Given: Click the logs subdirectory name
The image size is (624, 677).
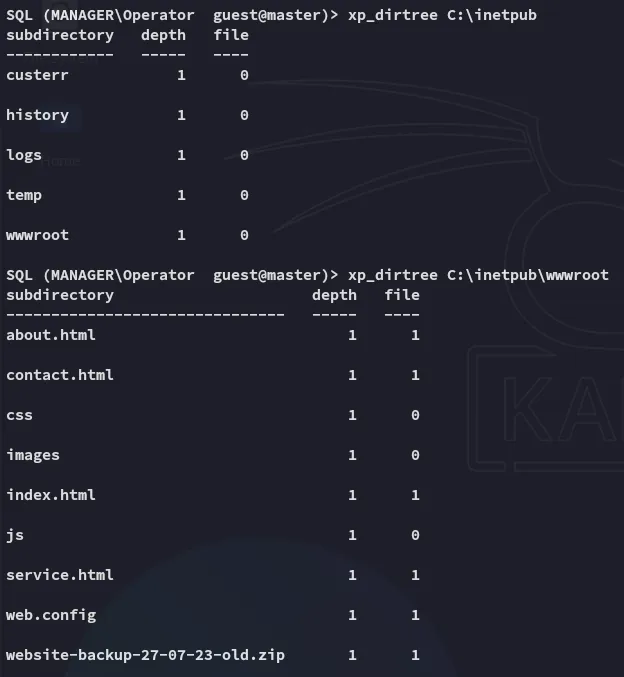Looking at the screenshot, I should (24, 155).
